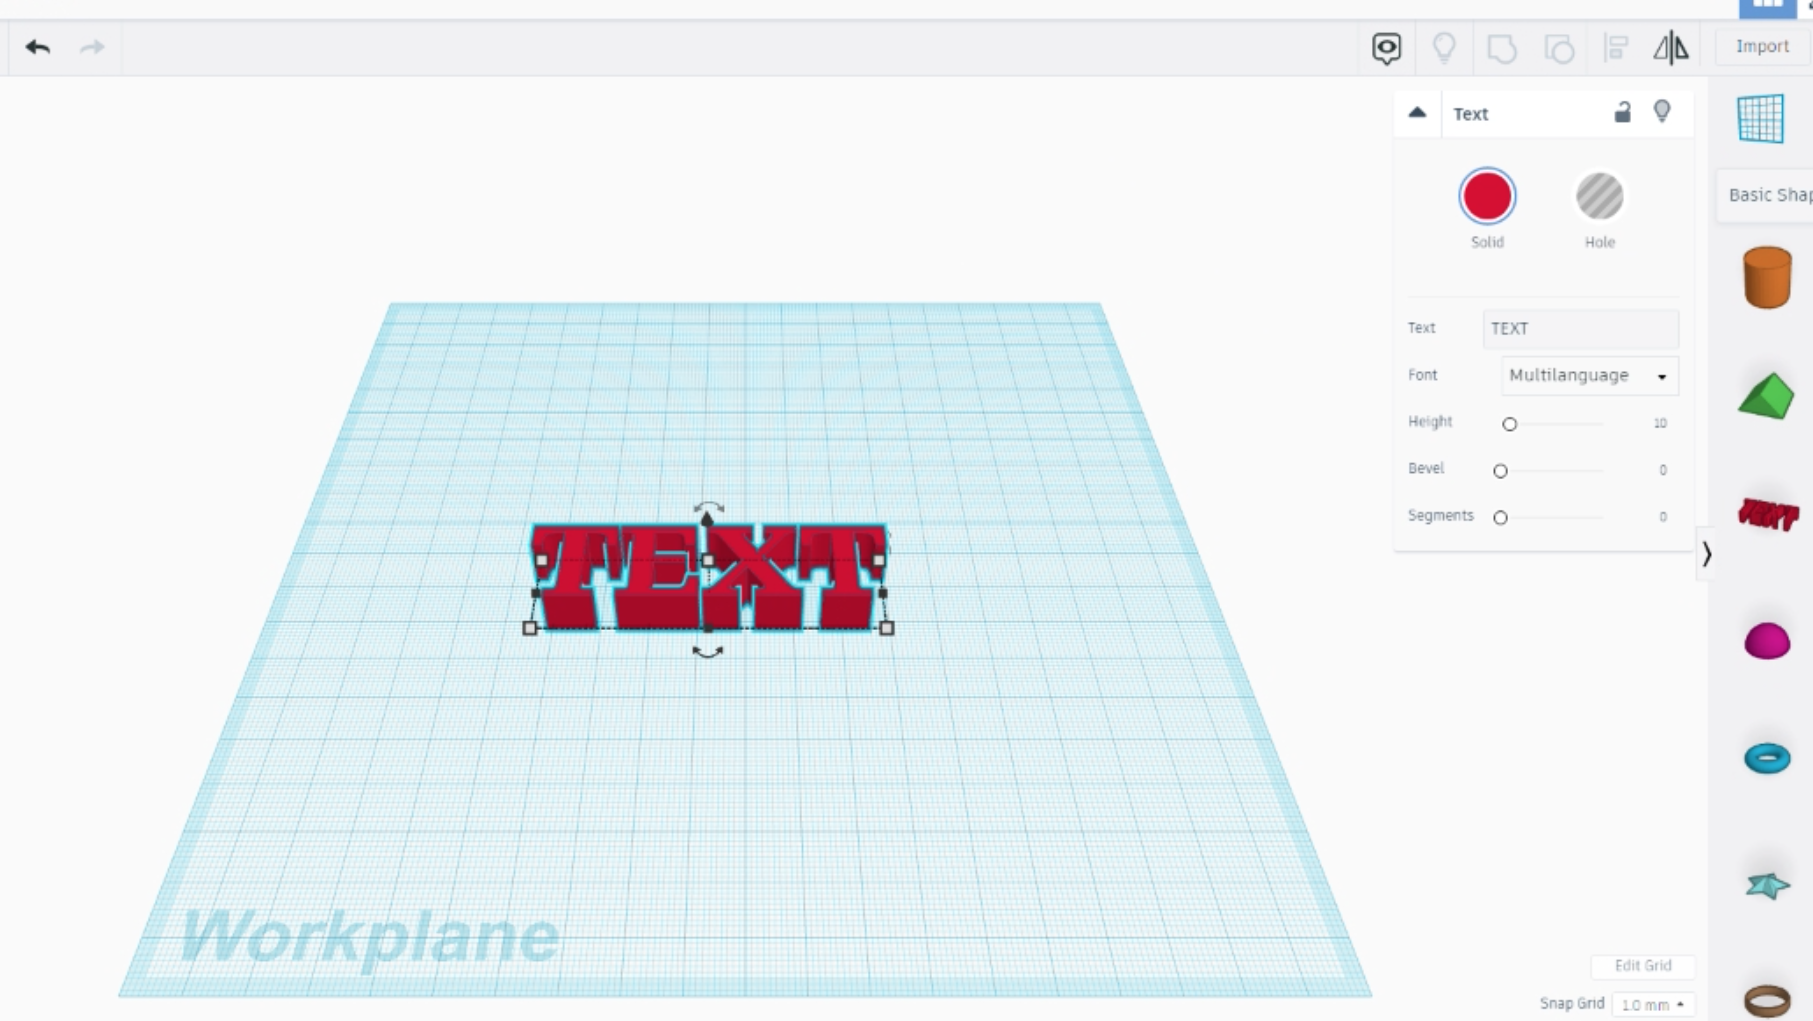1813x1021 pixels.
Task: Open the Basic Shapes category dropdown
Action: point(1767,195)
